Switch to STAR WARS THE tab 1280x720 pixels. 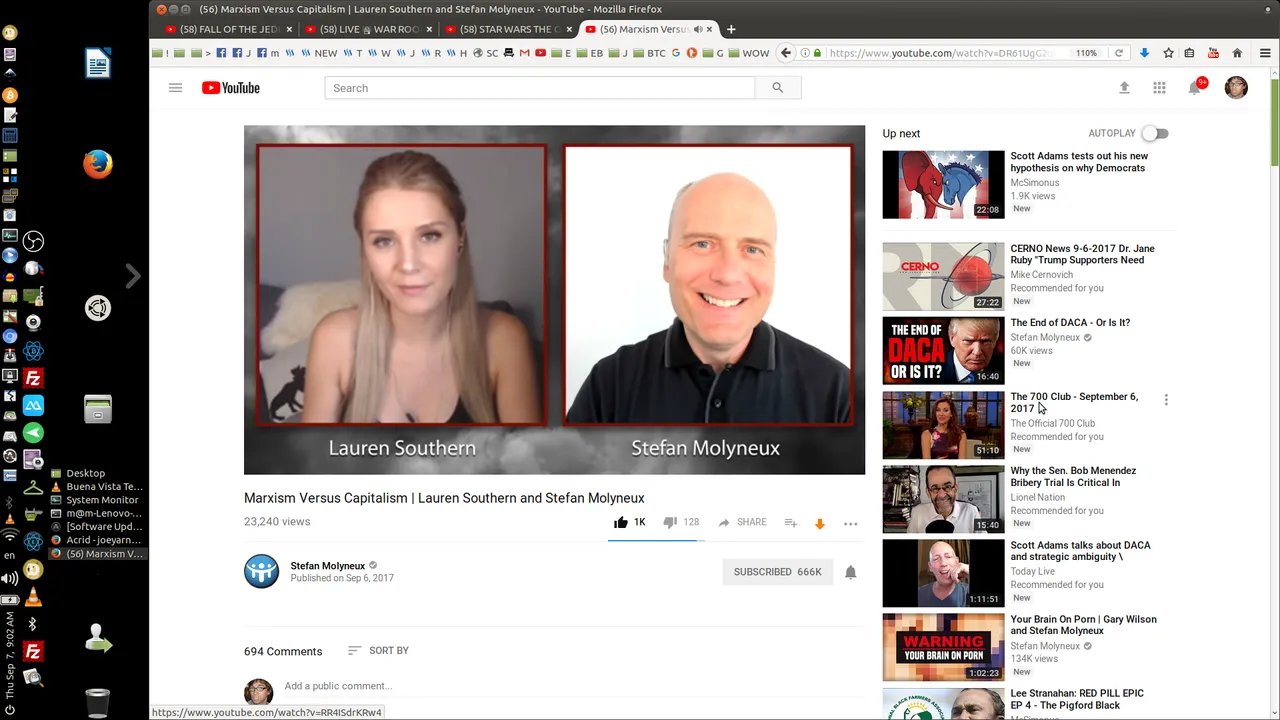(508, 29)
